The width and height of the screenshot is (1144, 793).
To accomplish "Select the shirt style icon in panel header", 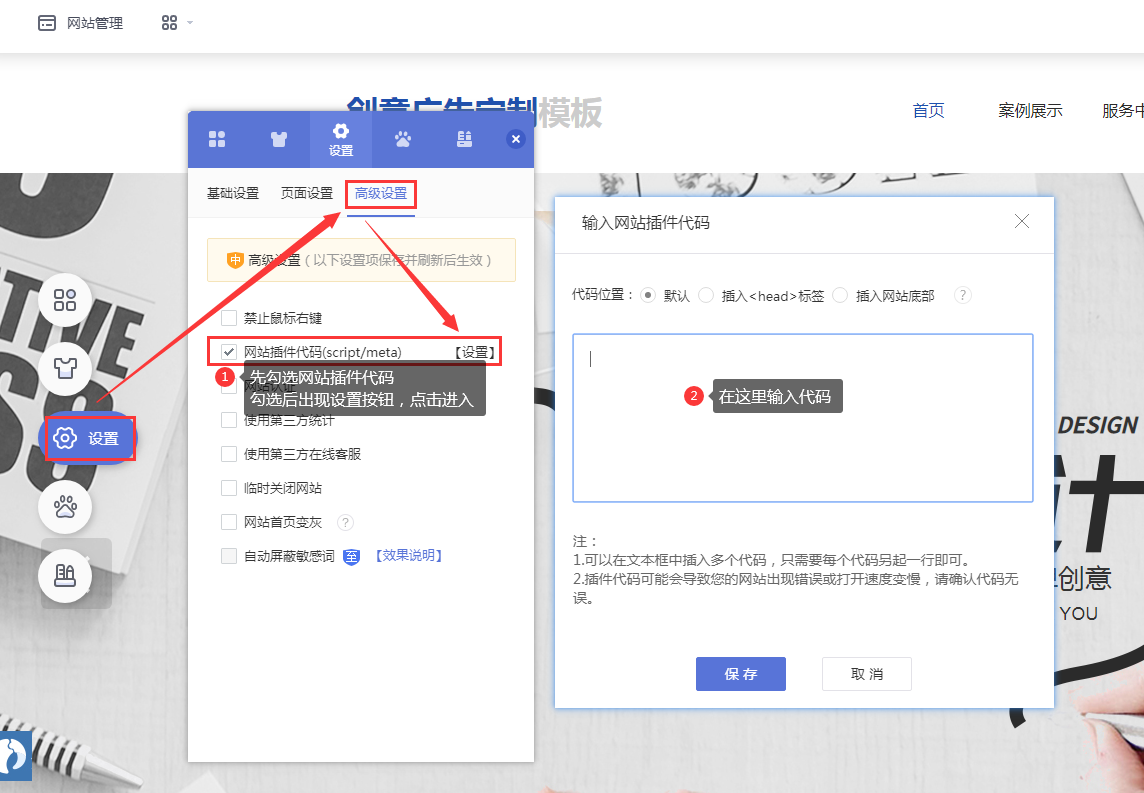I will (279, 139).
